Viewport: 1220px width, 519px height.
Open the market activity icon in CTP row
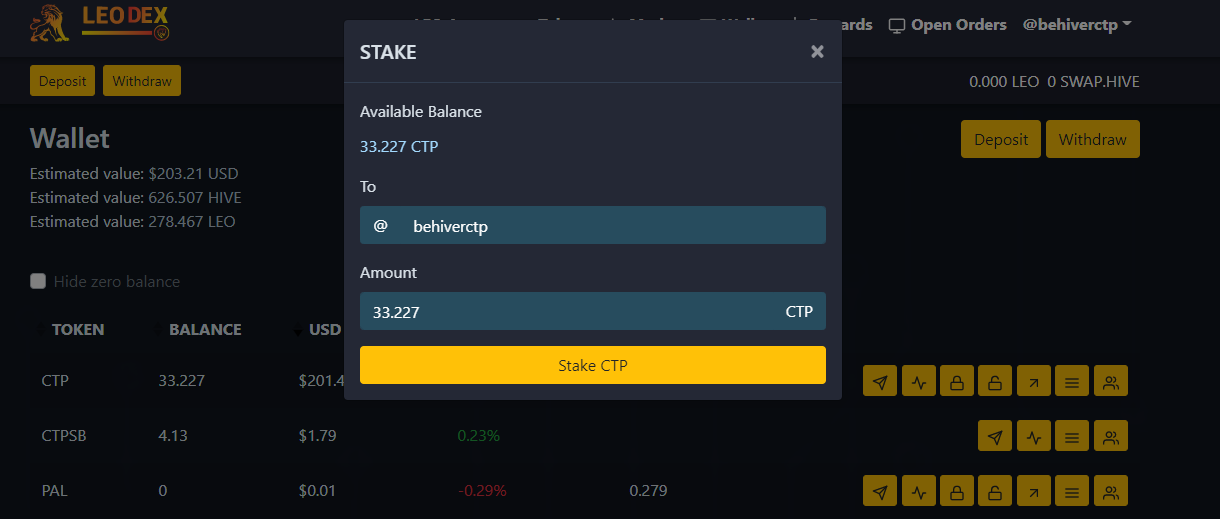point(918,381)
